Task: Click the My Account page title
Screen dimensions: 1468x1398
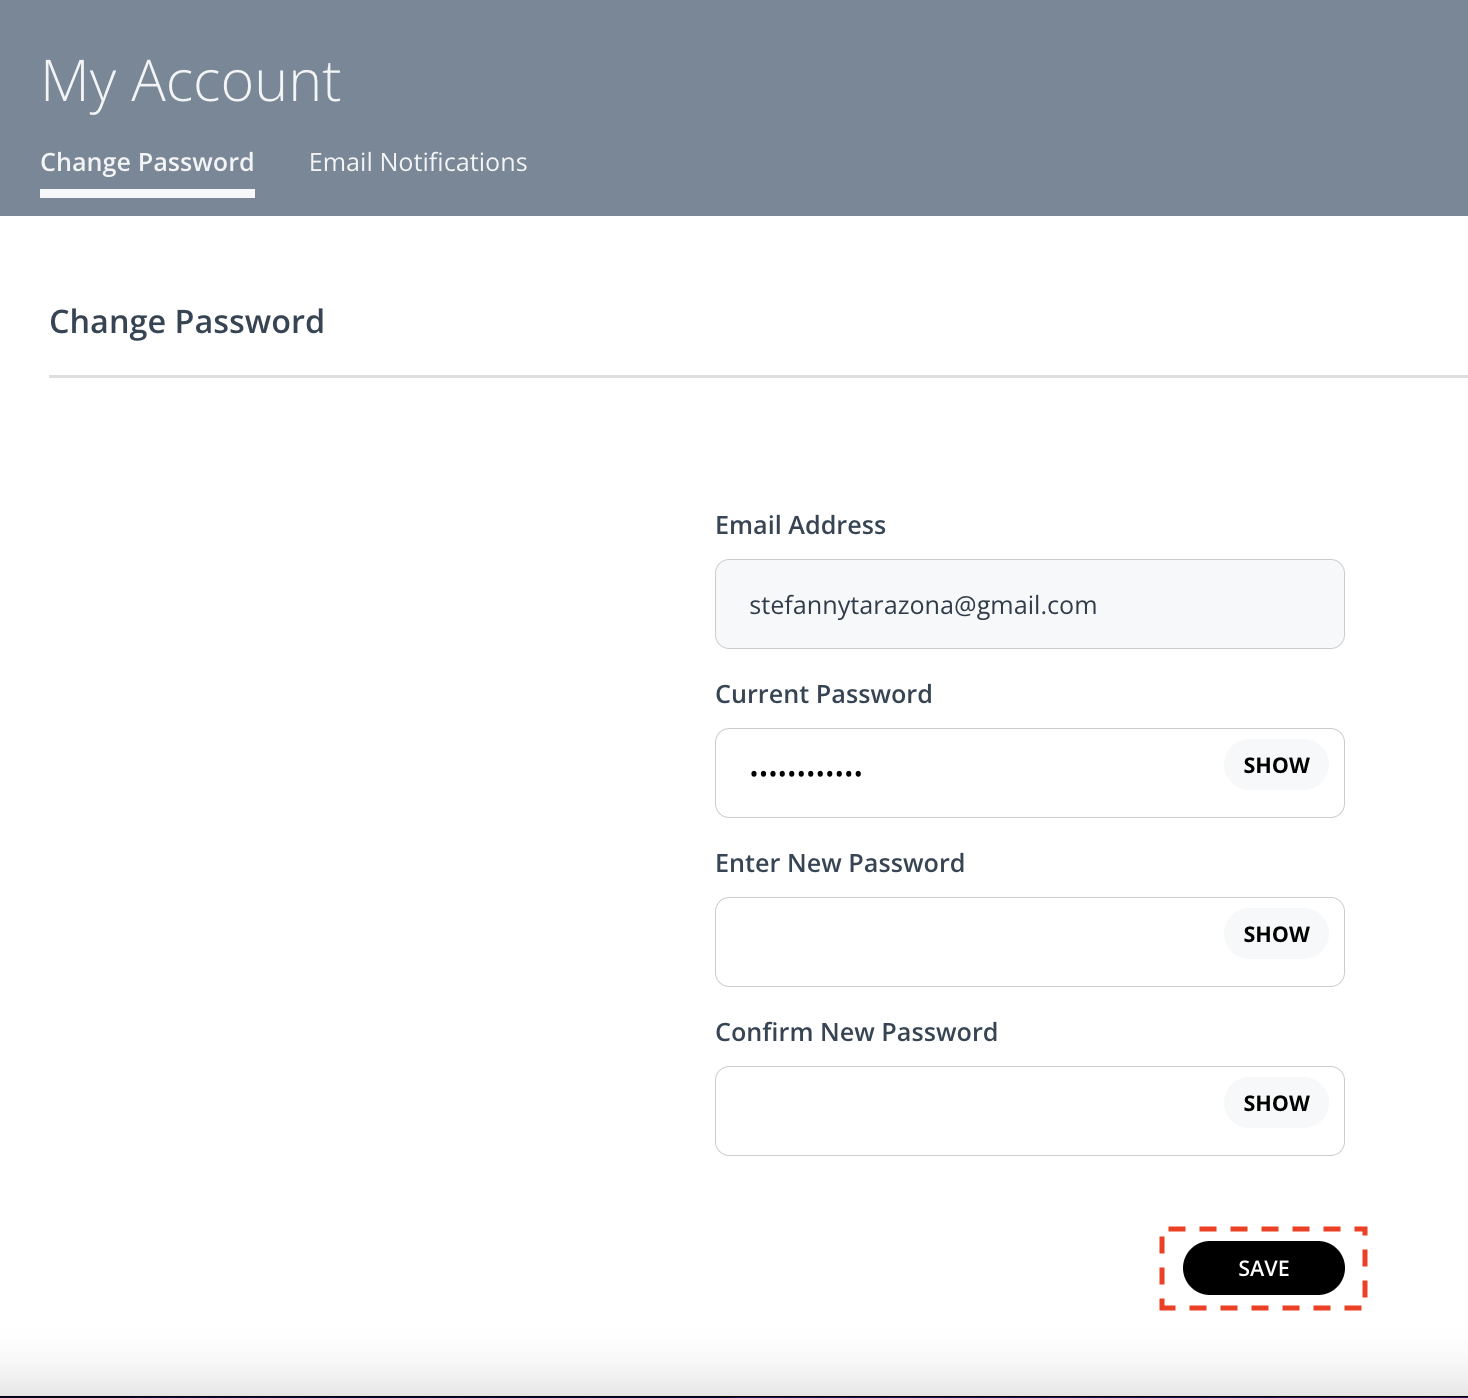Action: click(191, 80)
